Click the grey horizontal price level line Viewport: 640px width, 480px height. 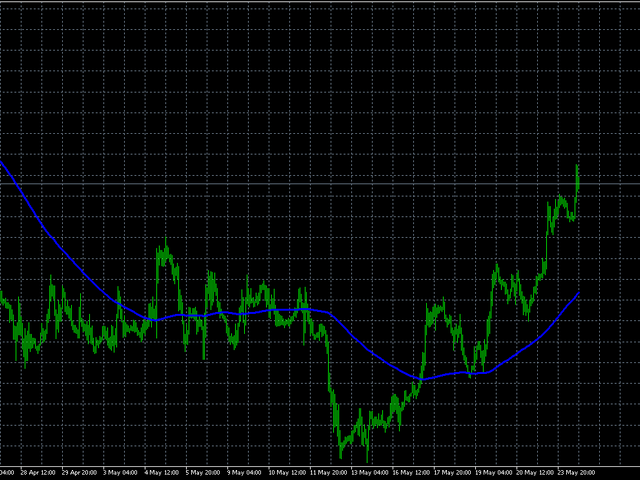[x=320, y=184]
